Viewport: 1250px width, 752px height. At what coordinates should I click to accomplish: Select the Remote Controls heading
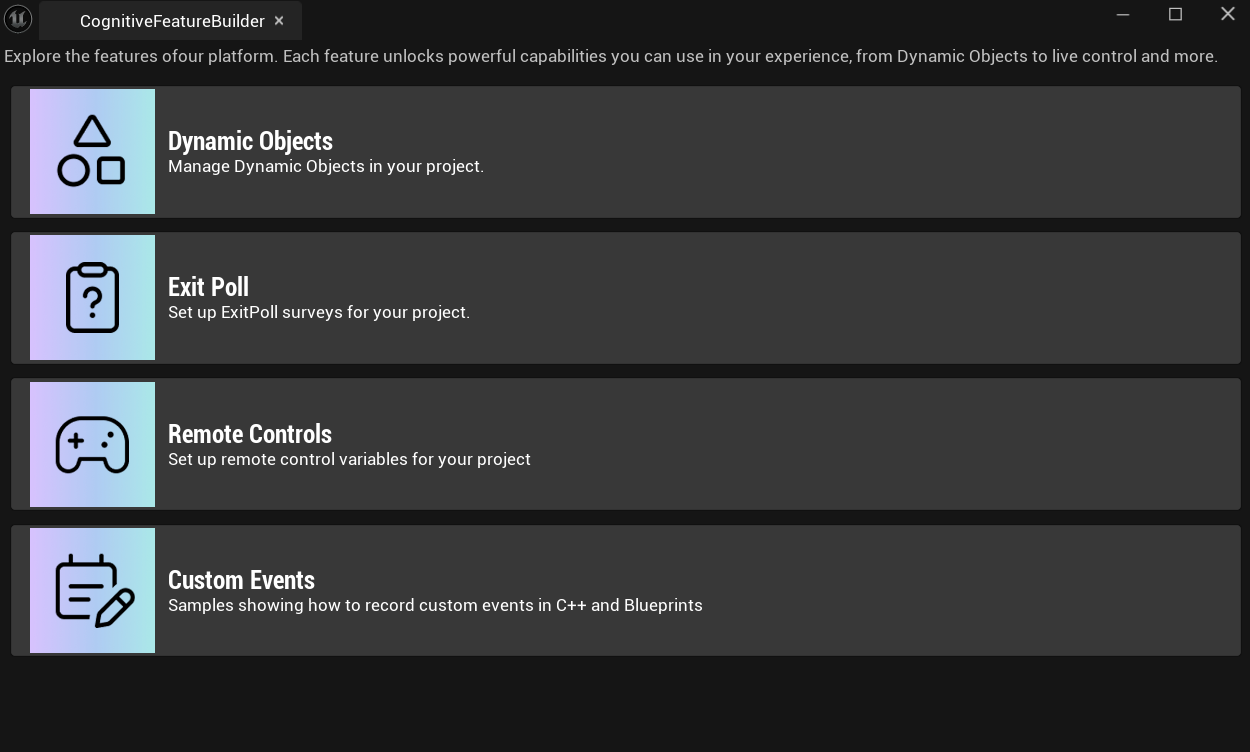(x=250, y=434)
